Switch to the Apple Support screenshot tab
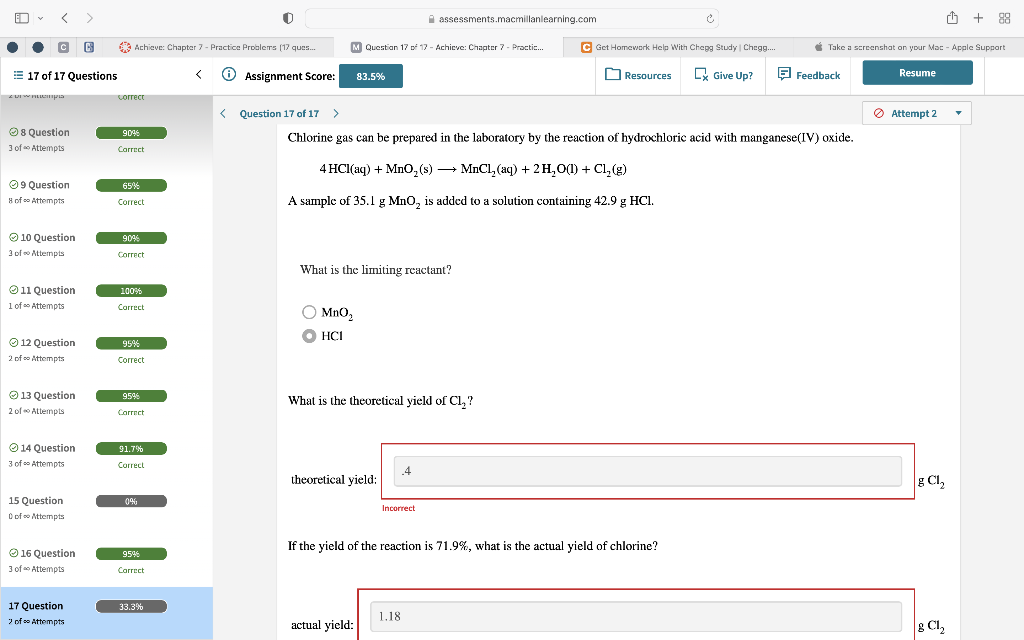 pos(910,47)
